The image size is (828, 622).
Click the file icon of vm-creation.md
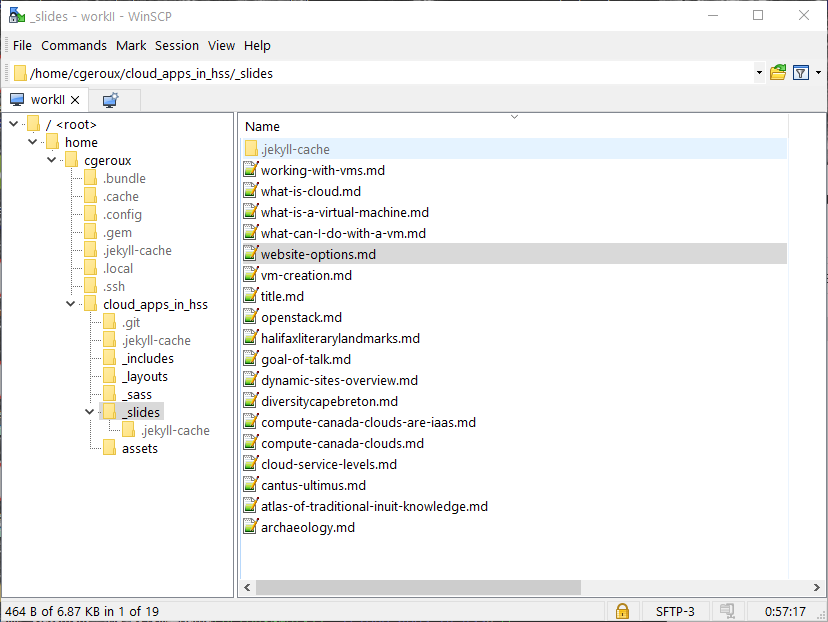250,275
